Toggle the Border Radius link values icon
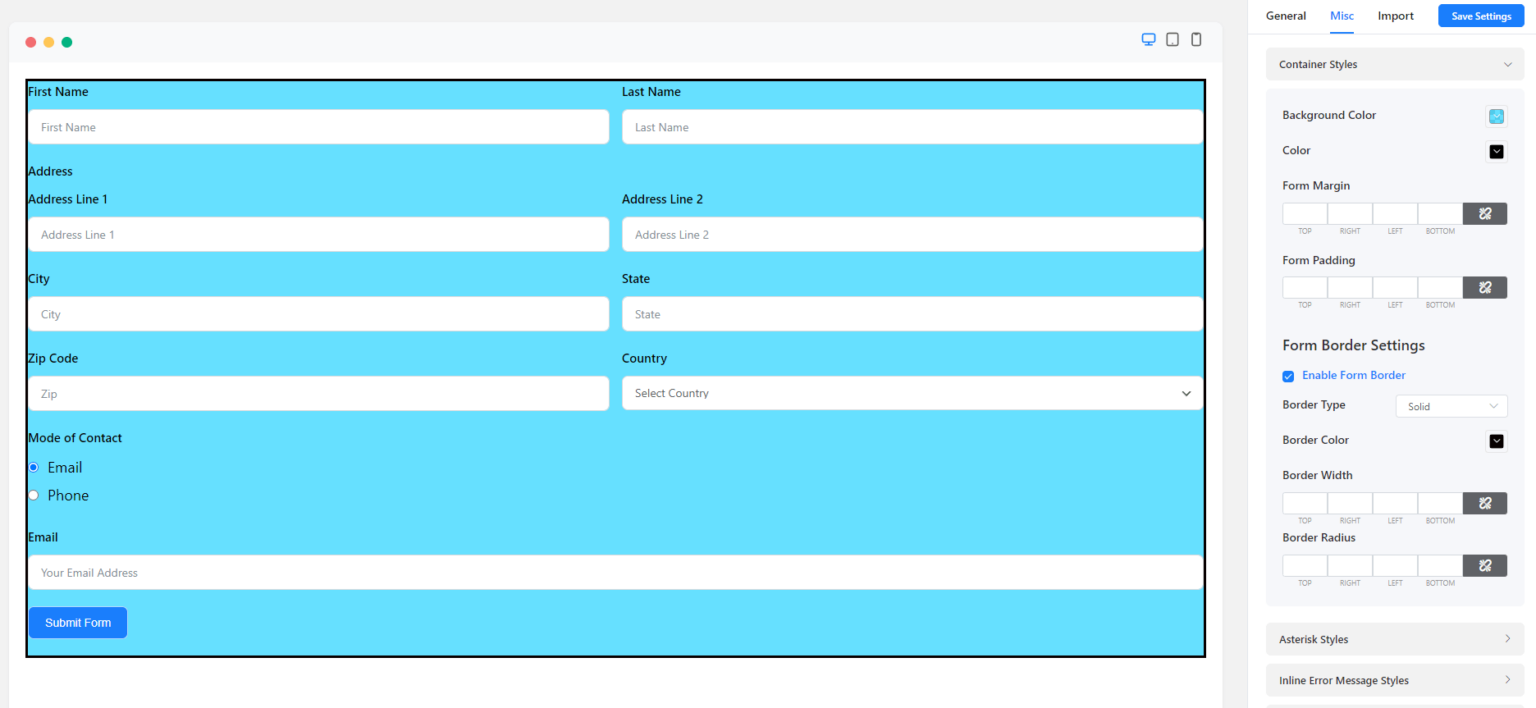This screenshot has height=708, width=1536. point(1484,565)
